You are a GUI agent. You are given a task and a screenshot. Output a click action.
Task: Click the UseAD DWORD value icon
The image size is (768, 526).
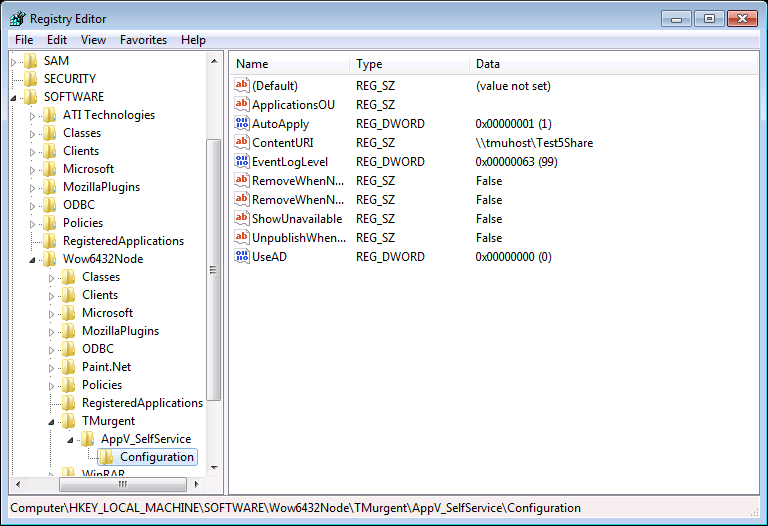tap(241, 257)
